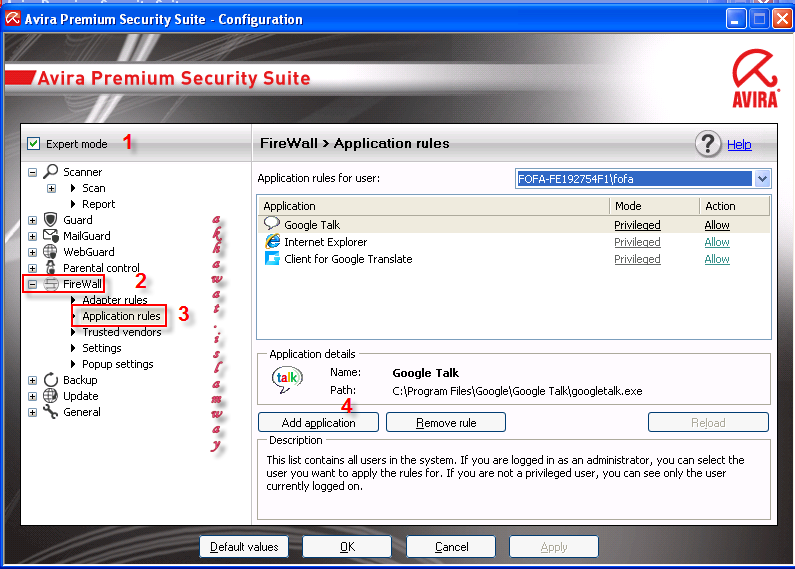Click the Scanner magnifier icon
The image size is (795, 569).
[51, 171]
